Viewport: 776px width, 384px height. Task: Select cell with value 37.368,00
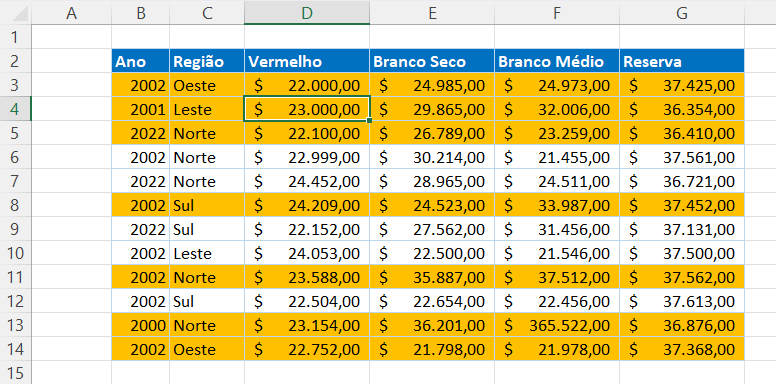(682, 349)
